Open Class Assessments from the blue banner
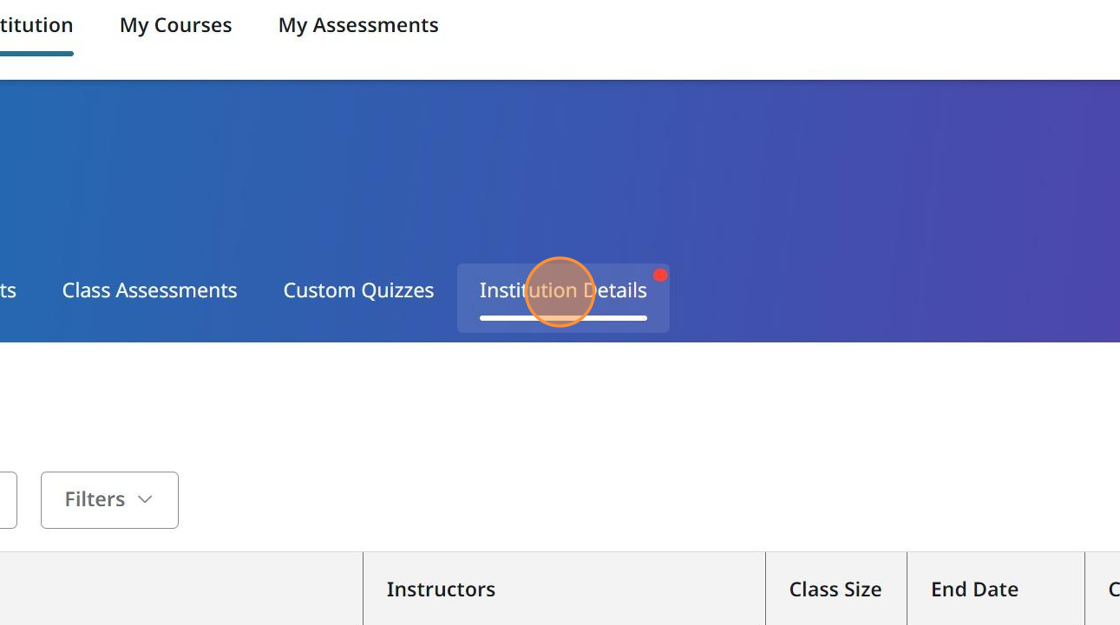1120x625 pixels. [x=149, y=290]
